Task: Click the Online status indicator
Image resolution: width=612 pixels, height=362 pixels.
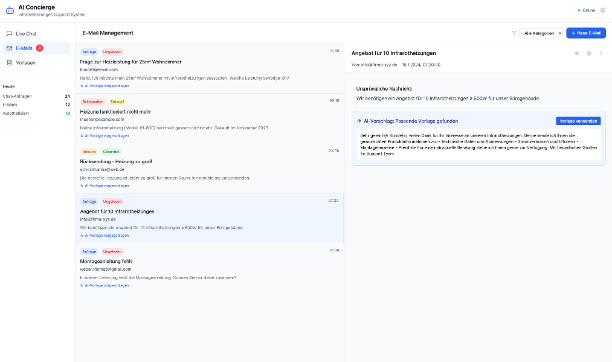Action: [586, 11]
